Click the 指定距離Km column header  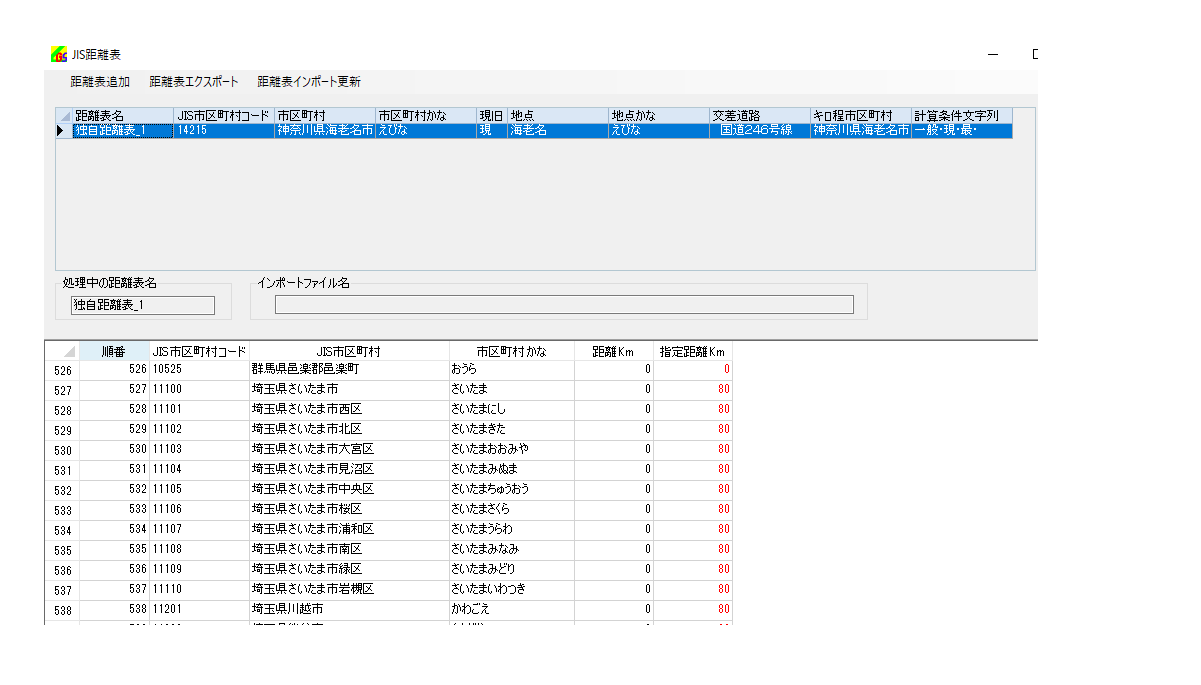pos(693,352)
